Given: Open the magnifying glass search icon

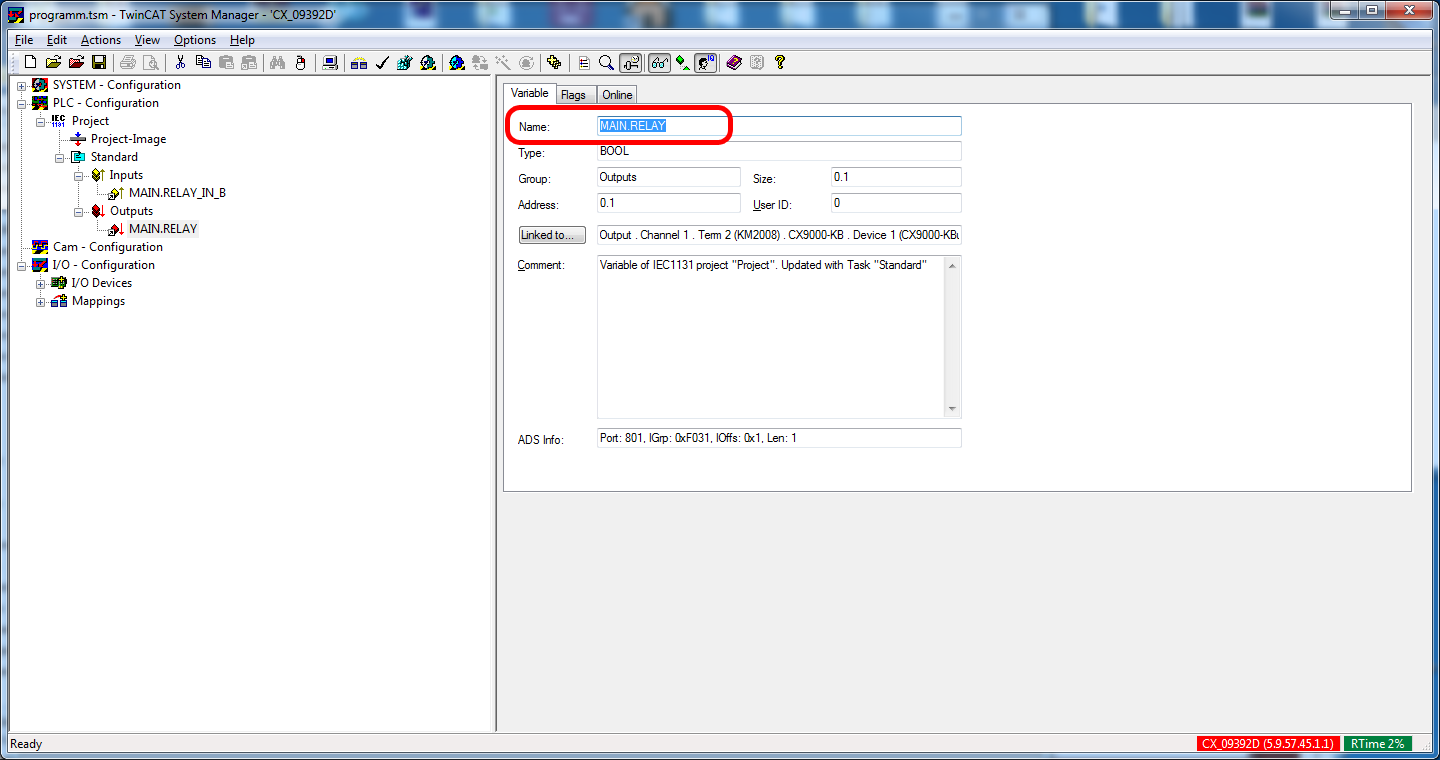Looking at the screenshot, I should click(x=606, y=63).
